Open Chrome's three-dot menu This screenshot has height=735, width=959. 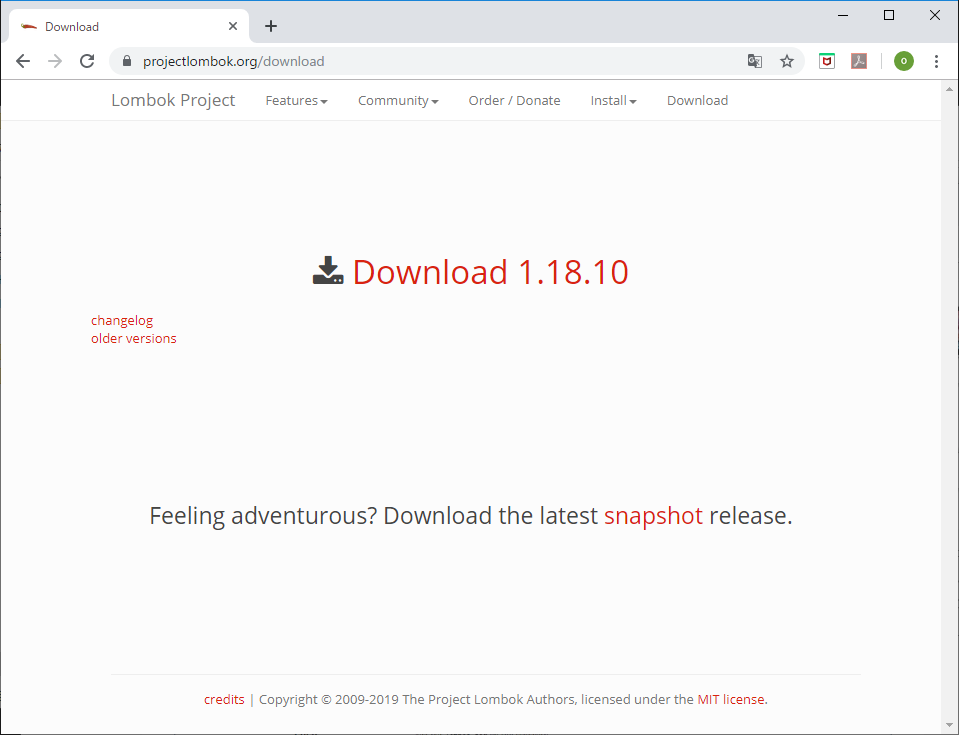[936, 61]
